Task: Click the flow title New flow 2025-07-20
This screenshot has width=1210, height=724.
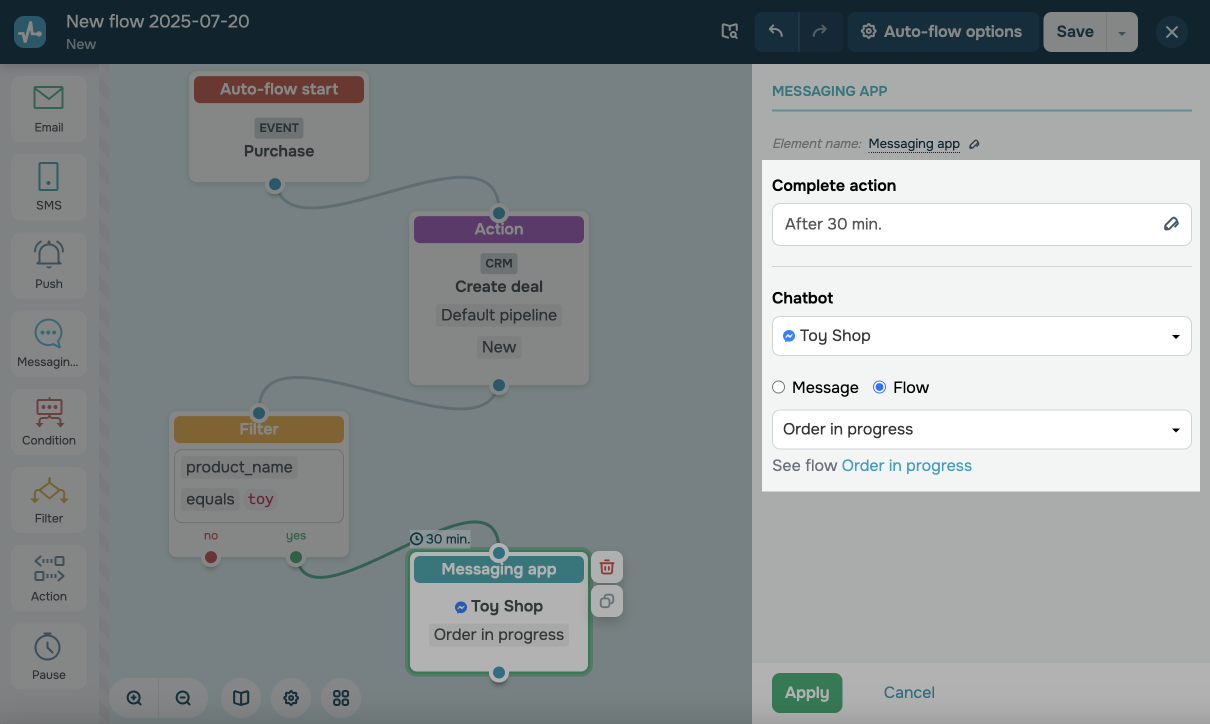Action: coord(158,21)
